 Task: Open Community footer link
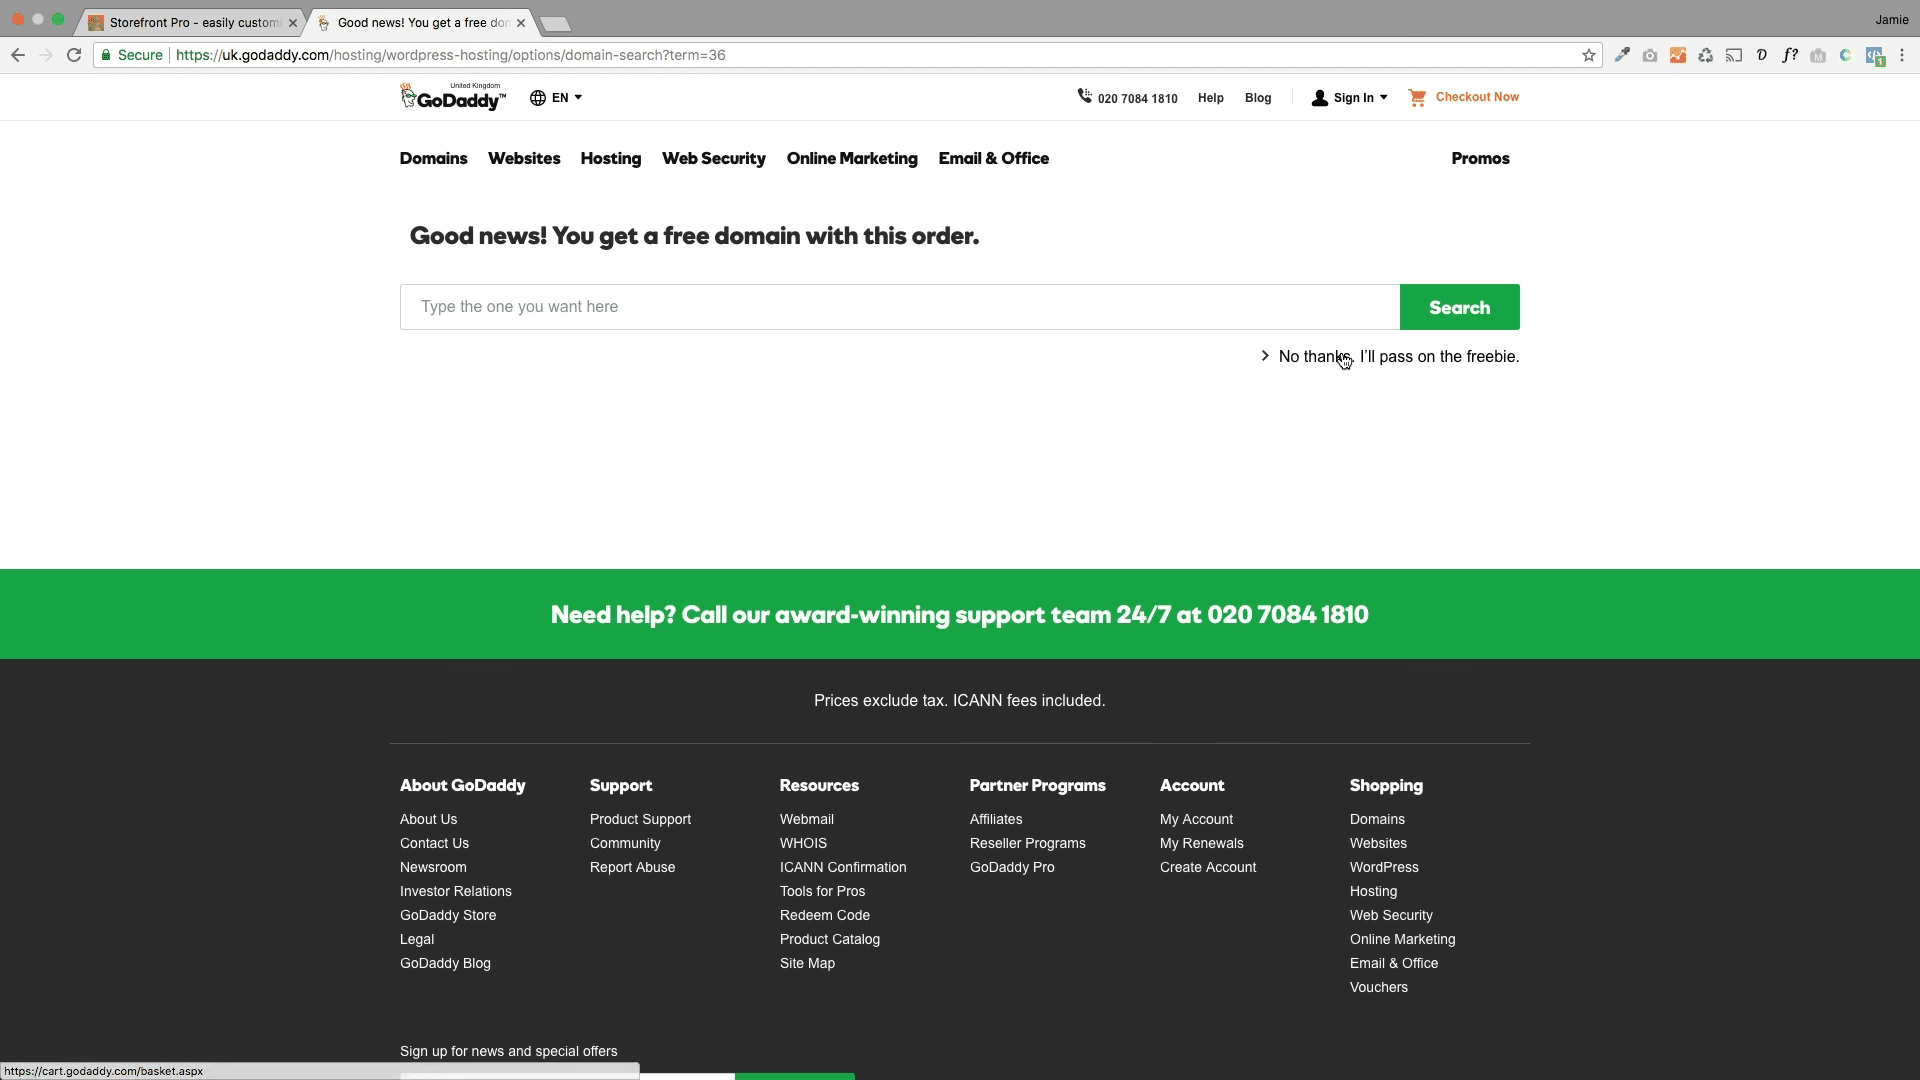pos(625,843)
